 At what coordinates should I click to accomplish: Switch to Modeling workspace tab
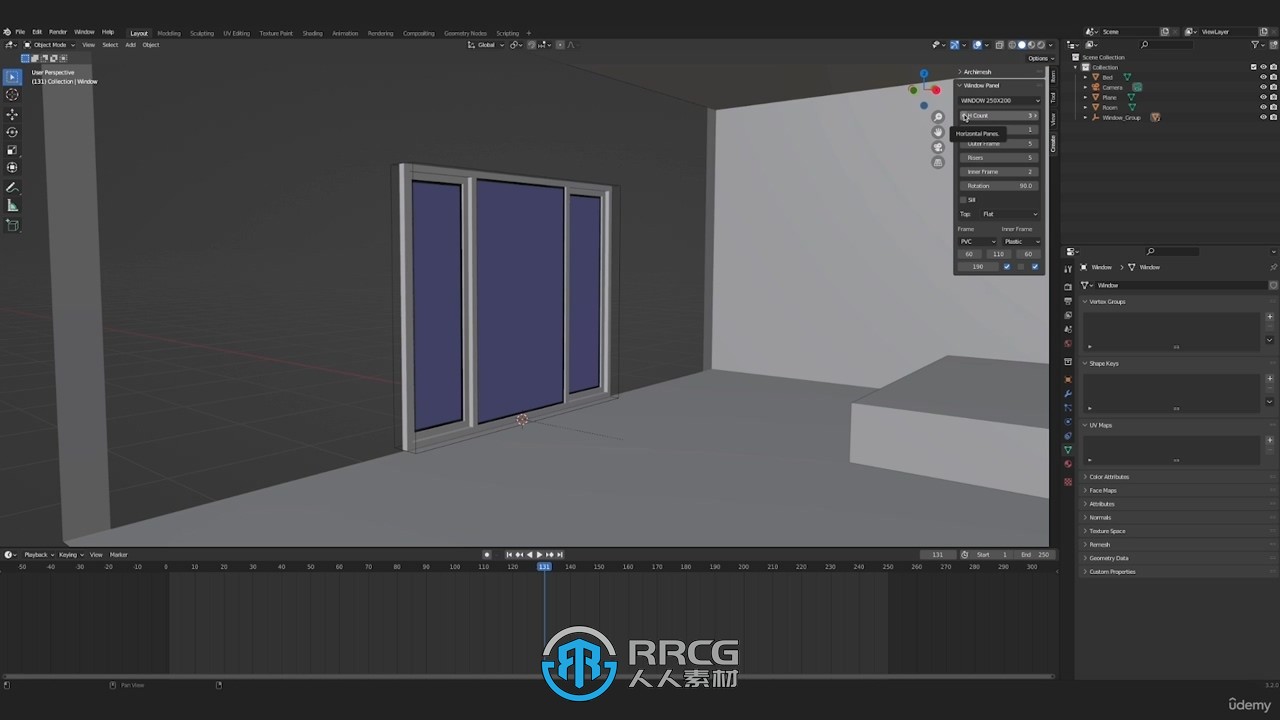pyautogui.click(x=169, y=33)
